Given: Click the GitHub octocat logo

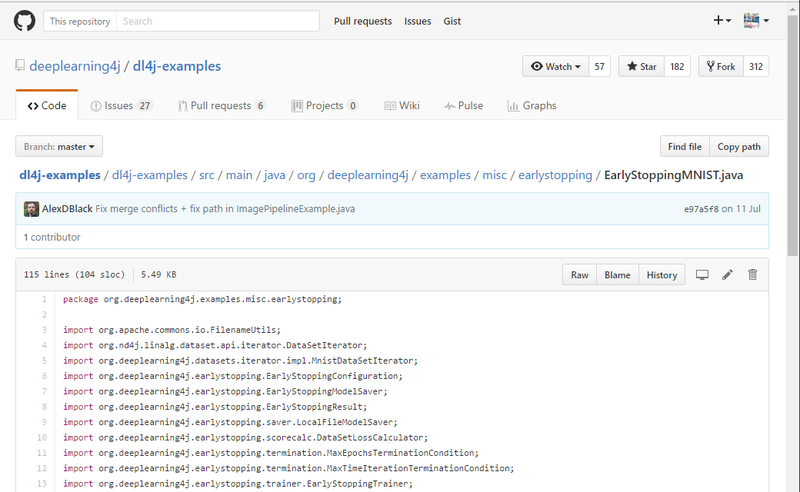Looking at the screenshot, I should [24, 21].
